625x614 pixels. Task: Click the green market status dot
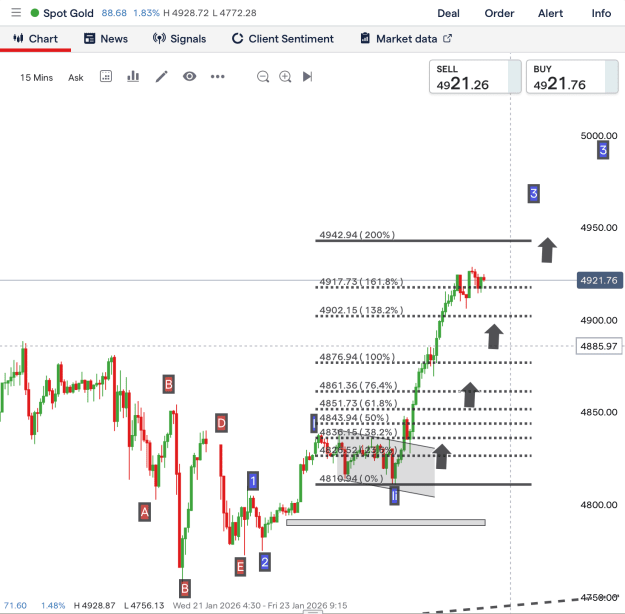click(x=35, y=13)
